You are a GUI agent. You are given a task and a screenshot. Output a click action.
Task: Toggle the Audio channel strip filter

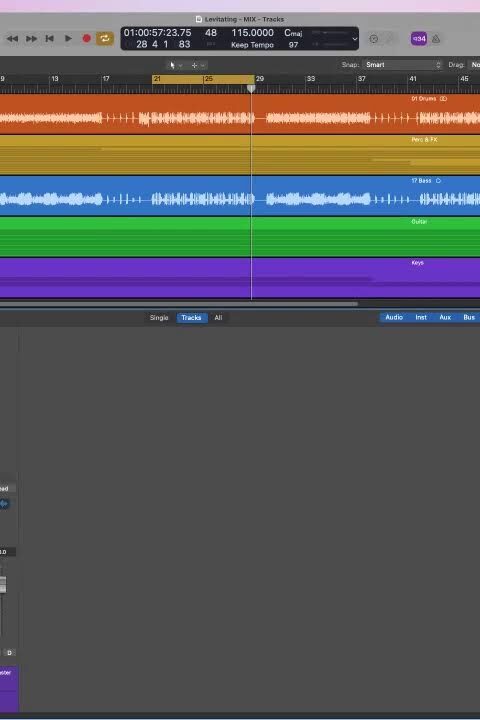(394, 317)
